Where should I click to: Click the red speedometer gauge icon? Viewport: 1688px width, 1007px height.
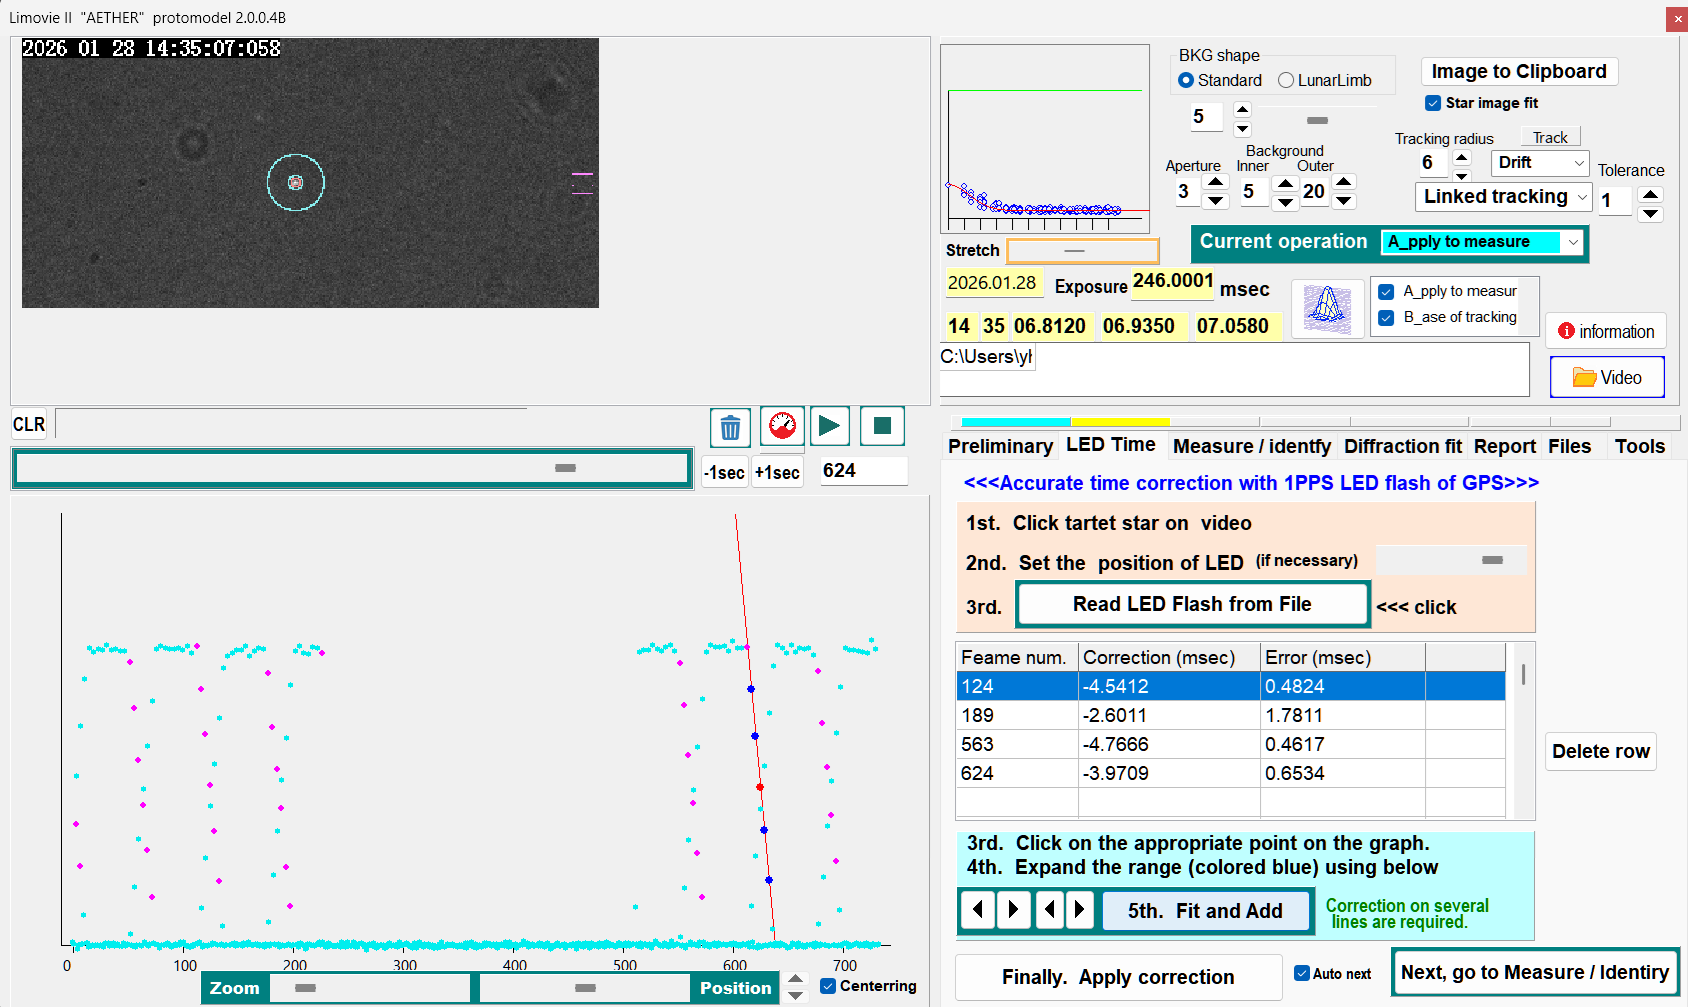pyautogui.click(x=782, y=426)
